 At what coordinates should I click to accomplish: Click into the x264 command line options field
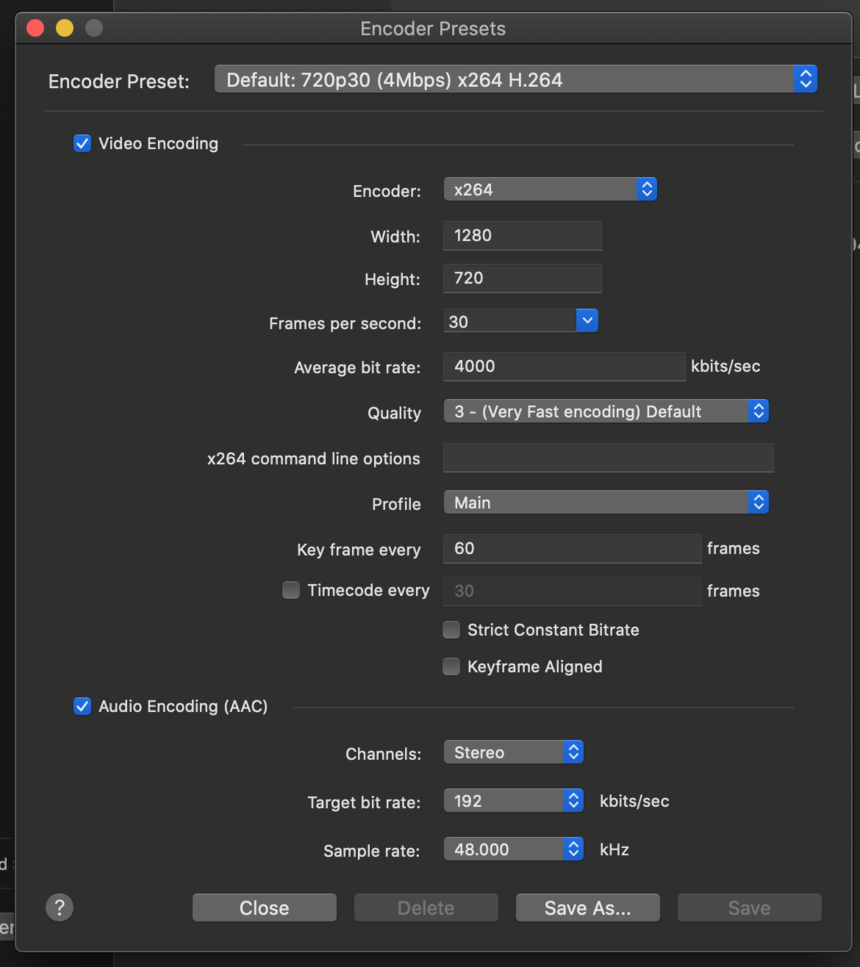coord(608,458)
